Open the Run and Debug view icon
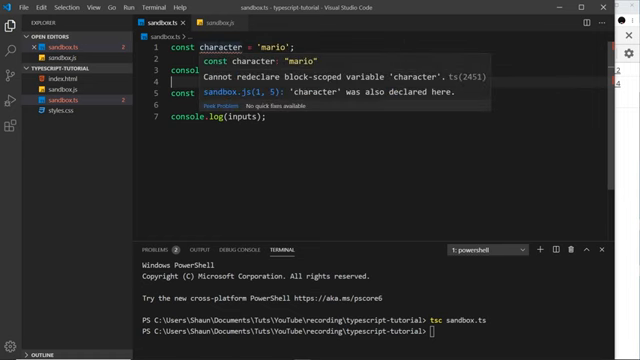This screenshot has height=360, width=640. [10, 100]
